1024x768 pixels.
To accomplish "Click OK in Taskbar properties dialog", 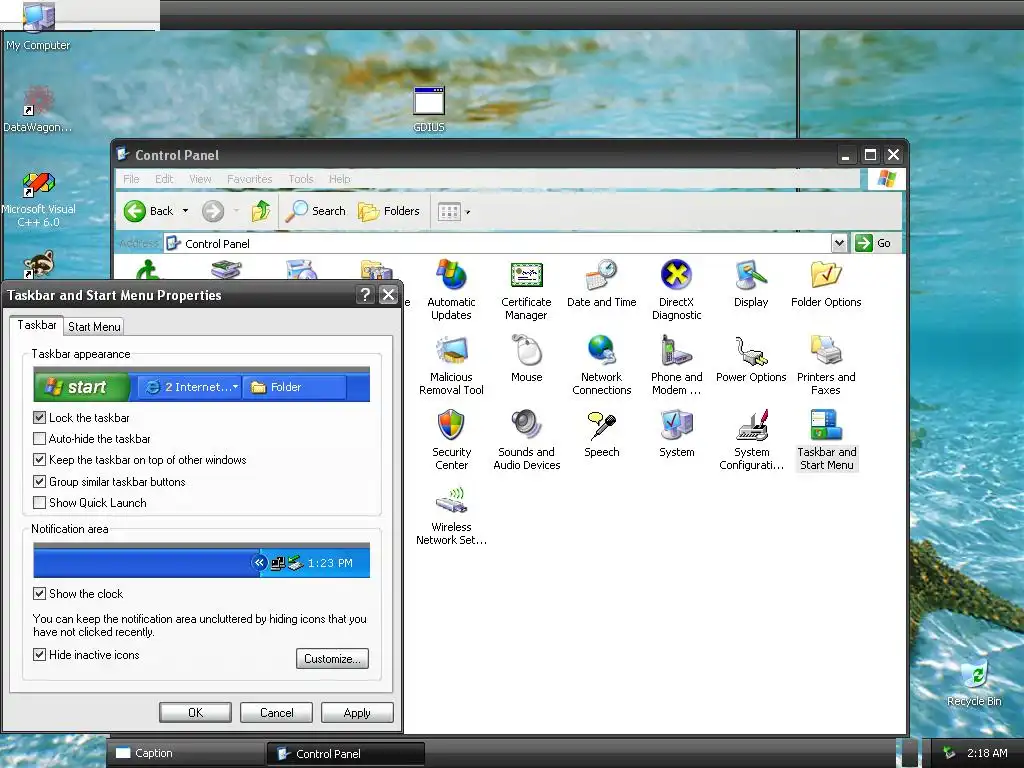I will pyautogui.click(x=195, y=712).
